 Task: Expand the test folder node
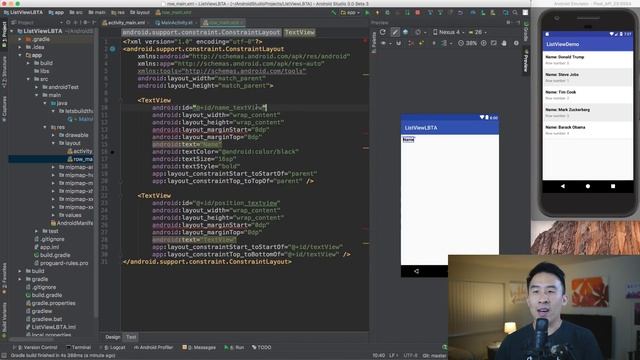click(x=37, y=231)
